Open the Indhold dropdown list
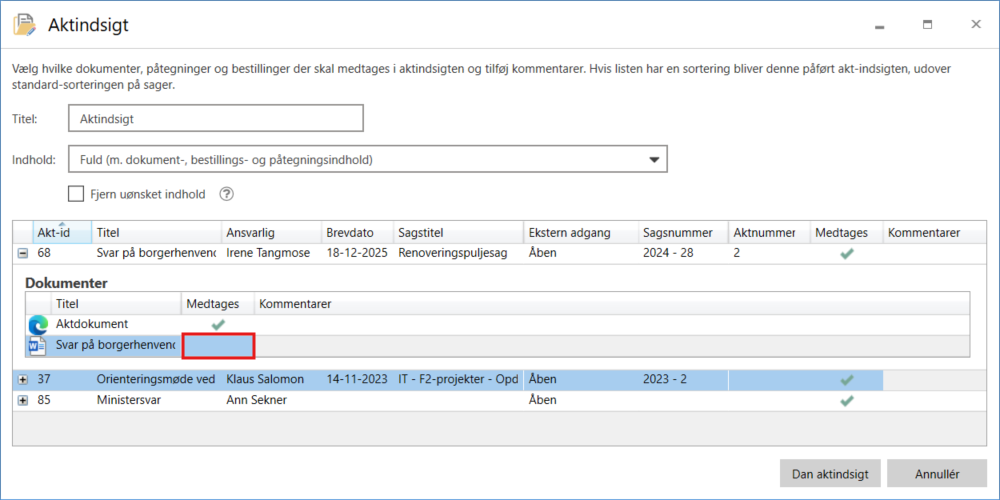The image size is (1000, 500). click(x=654, y=159)
